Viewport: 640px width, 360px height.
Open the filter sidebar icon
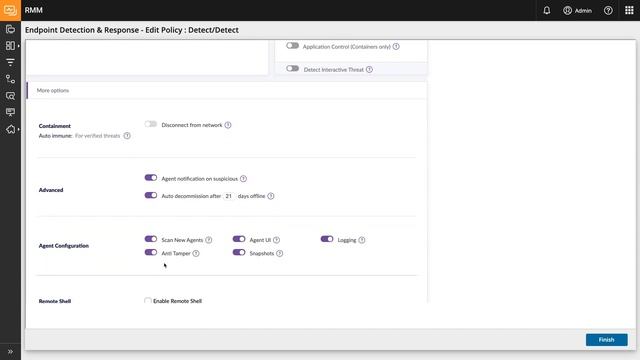10,62
